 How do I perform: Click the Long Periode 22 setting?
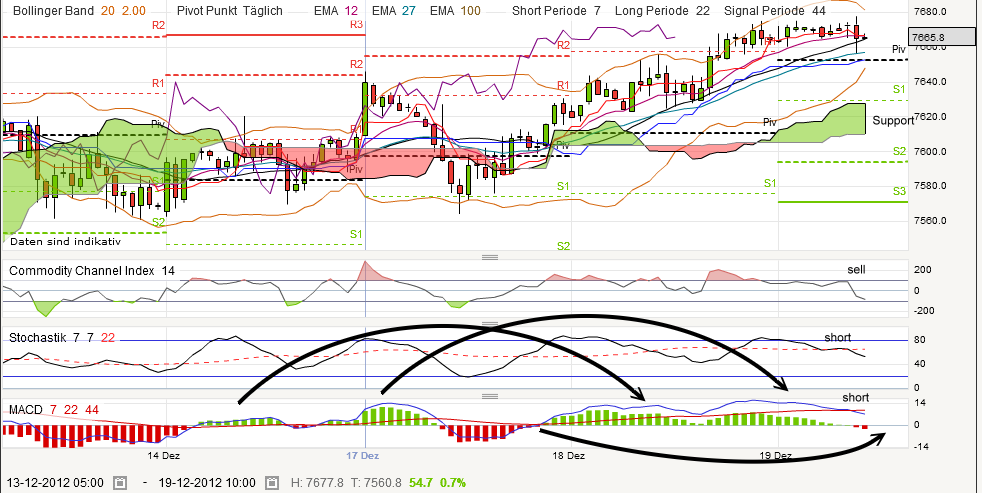pyautogui.click(x=663, y=11)
